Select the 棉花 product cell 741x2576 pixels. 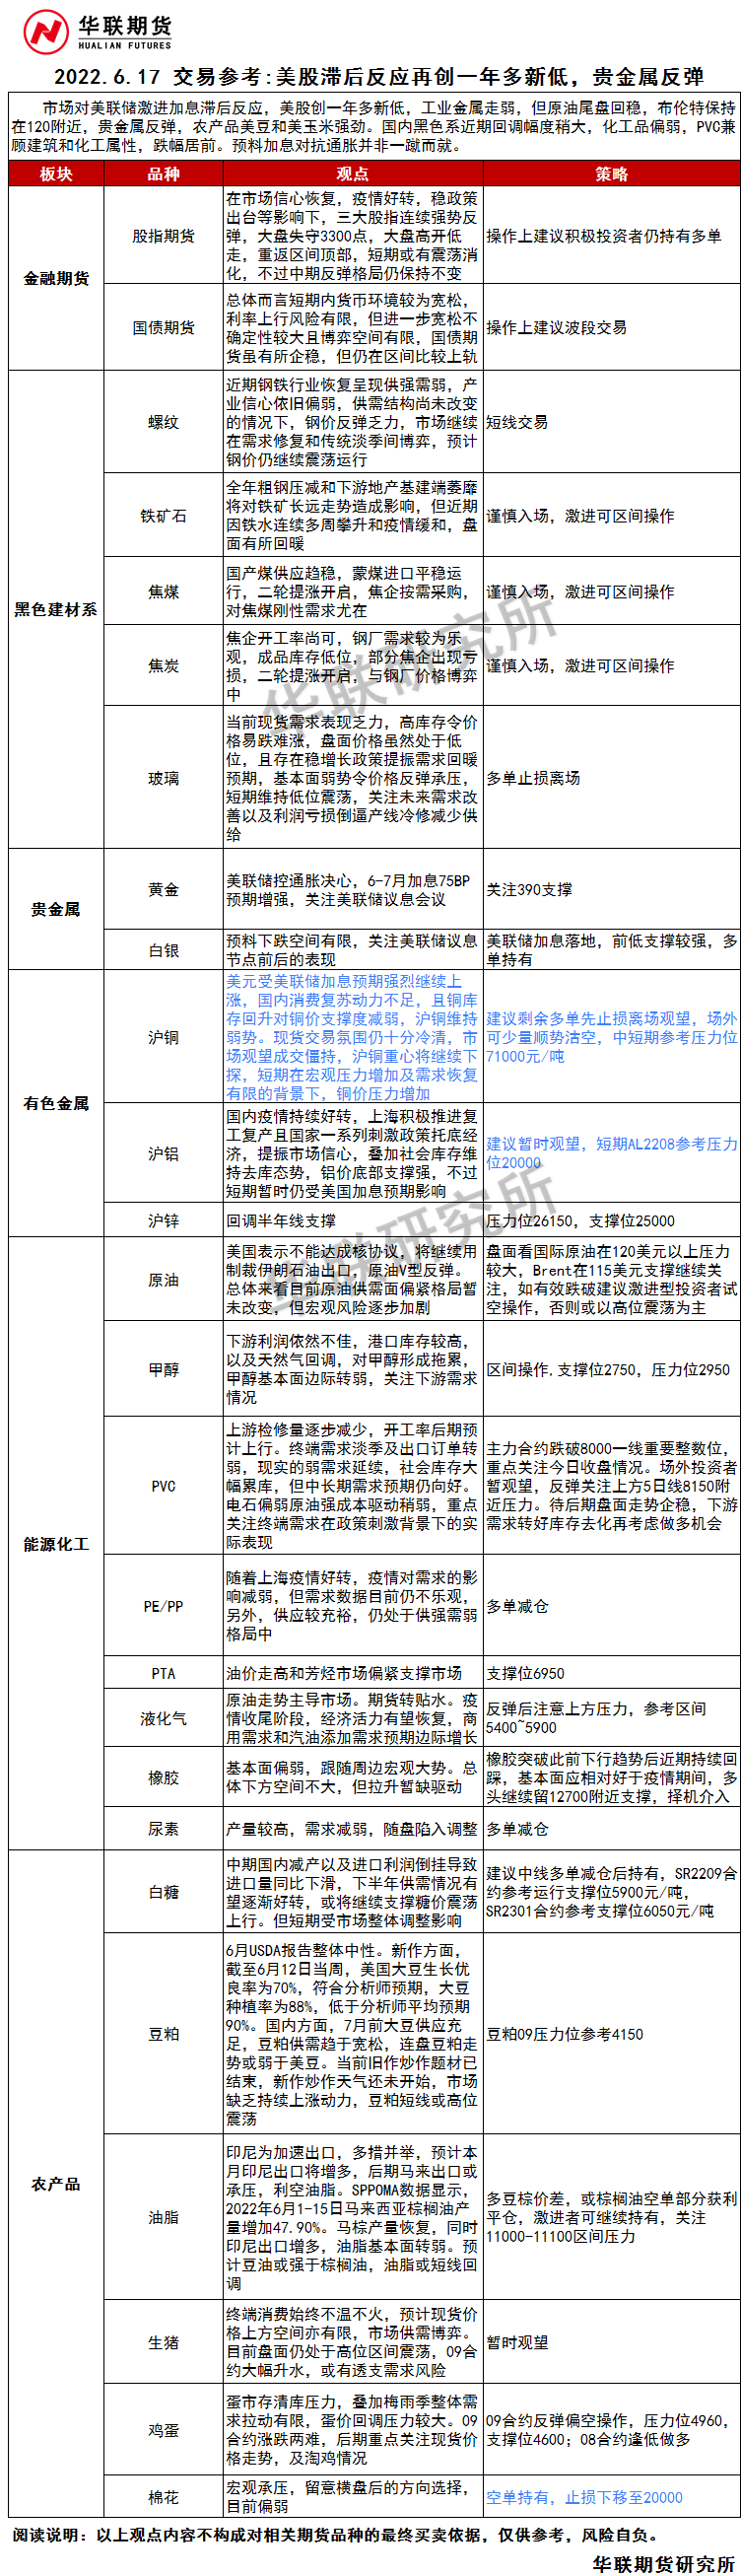[163, 2497]
